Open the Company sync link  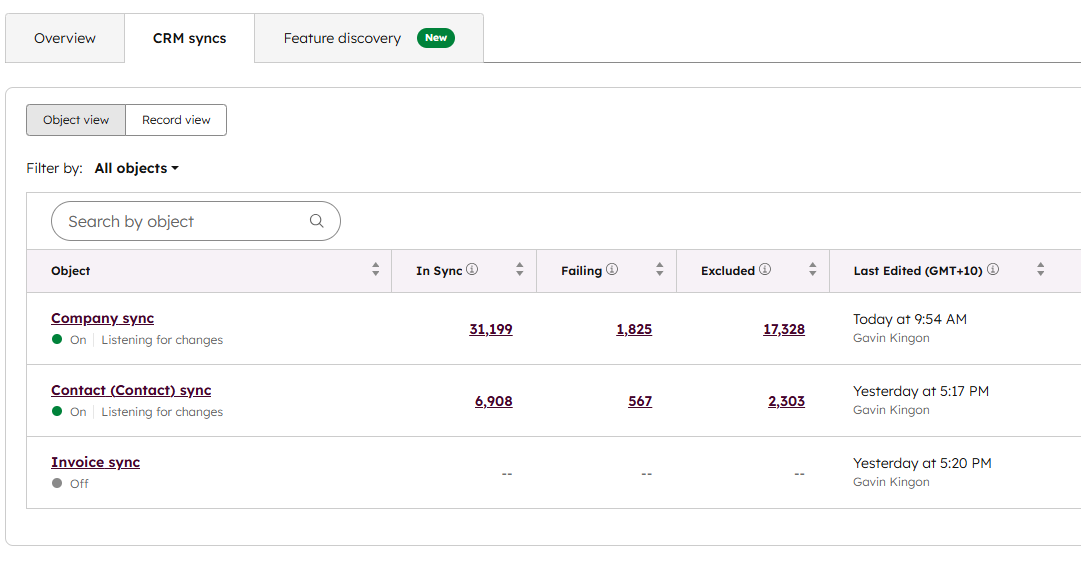103,318
